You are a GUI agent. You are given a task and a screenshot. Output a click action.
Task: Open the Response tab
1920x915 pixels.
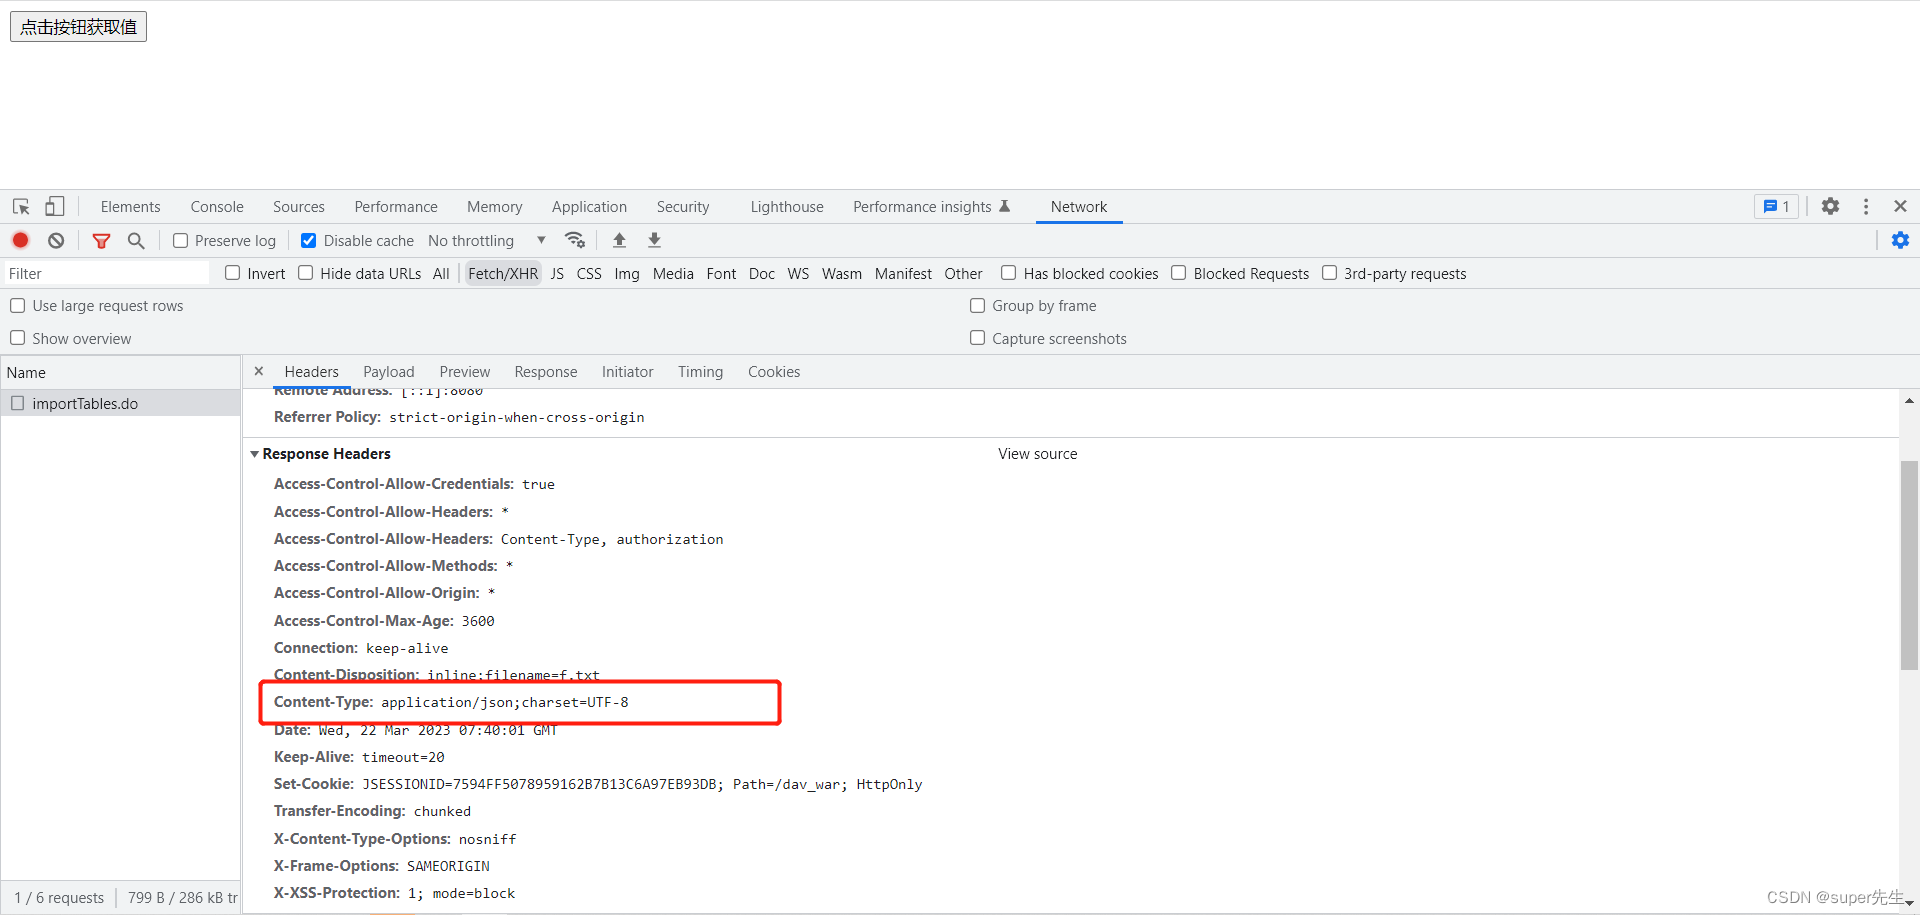(x=546, y=371)
